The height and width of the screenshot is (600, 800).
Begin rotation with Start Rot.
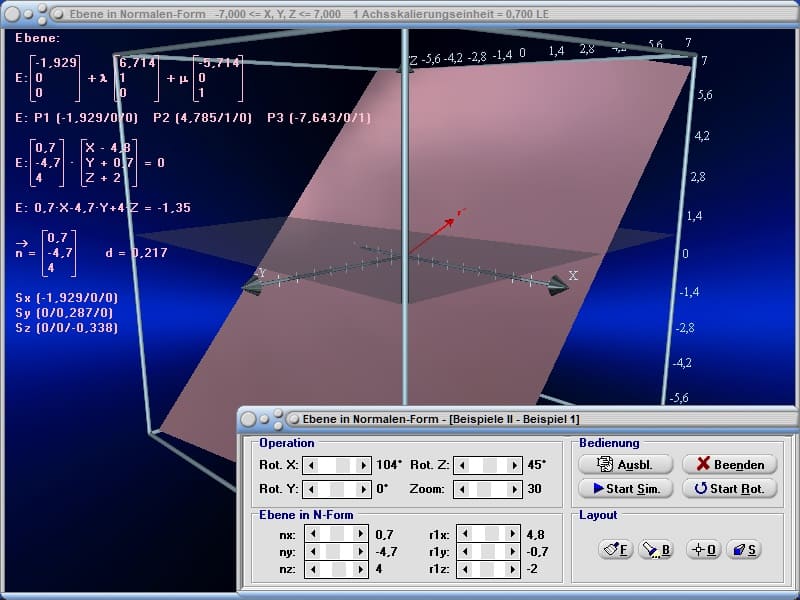(730, 488)
